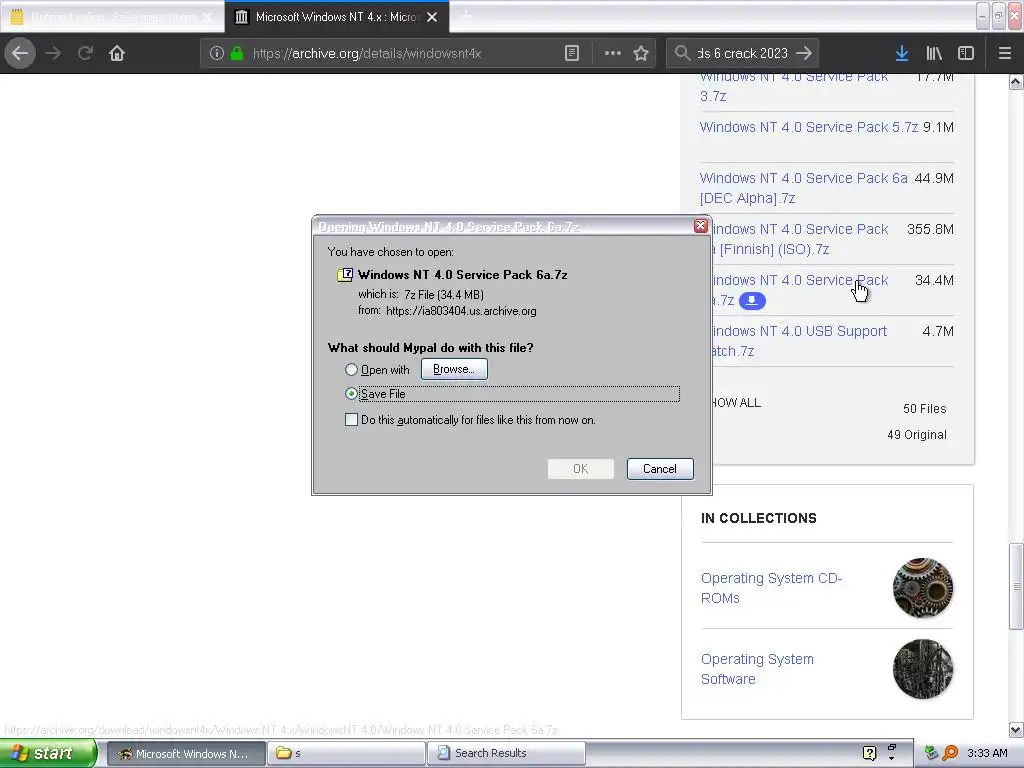This screenshot has height=768, width=1024.
Task: Open the Windows Start menu
Action: pos(48,753)
